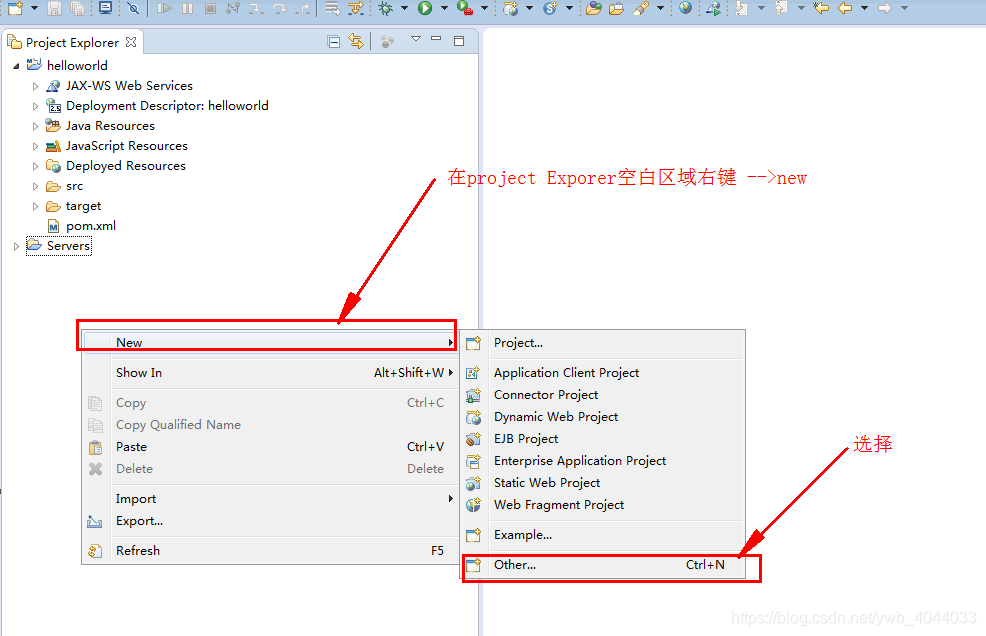Expand JAX-WS Web Services node
This screenshot has width=986, height=636.
35,86
